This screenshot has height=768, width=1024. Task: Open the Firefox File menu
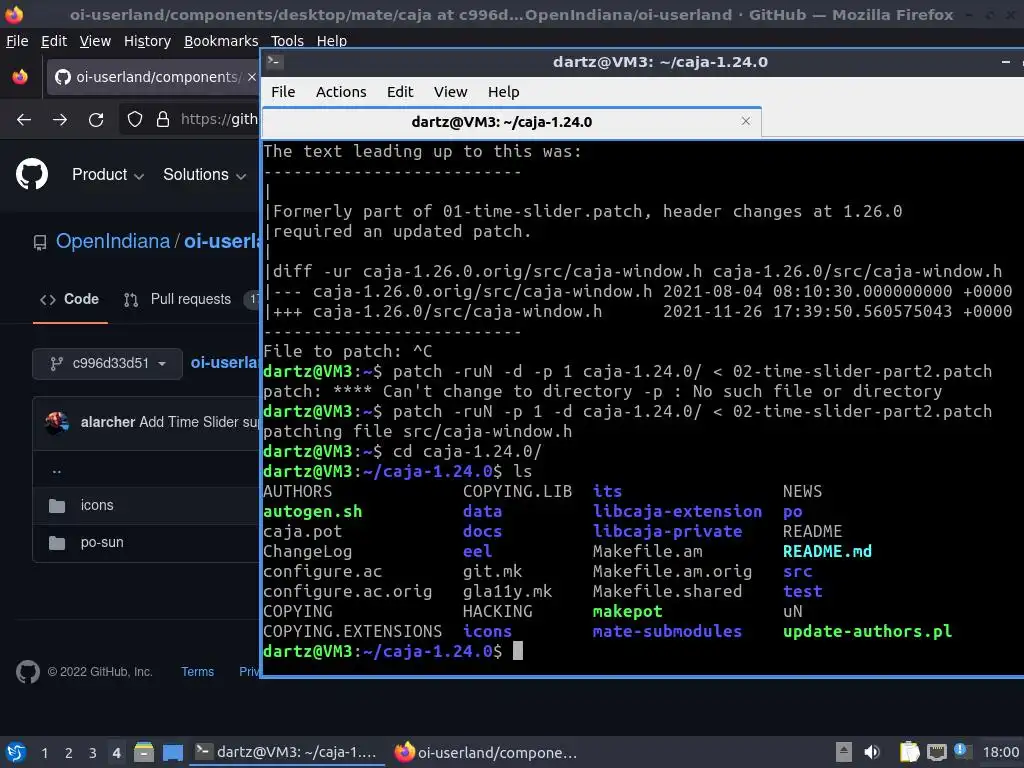tap(17, 41)
